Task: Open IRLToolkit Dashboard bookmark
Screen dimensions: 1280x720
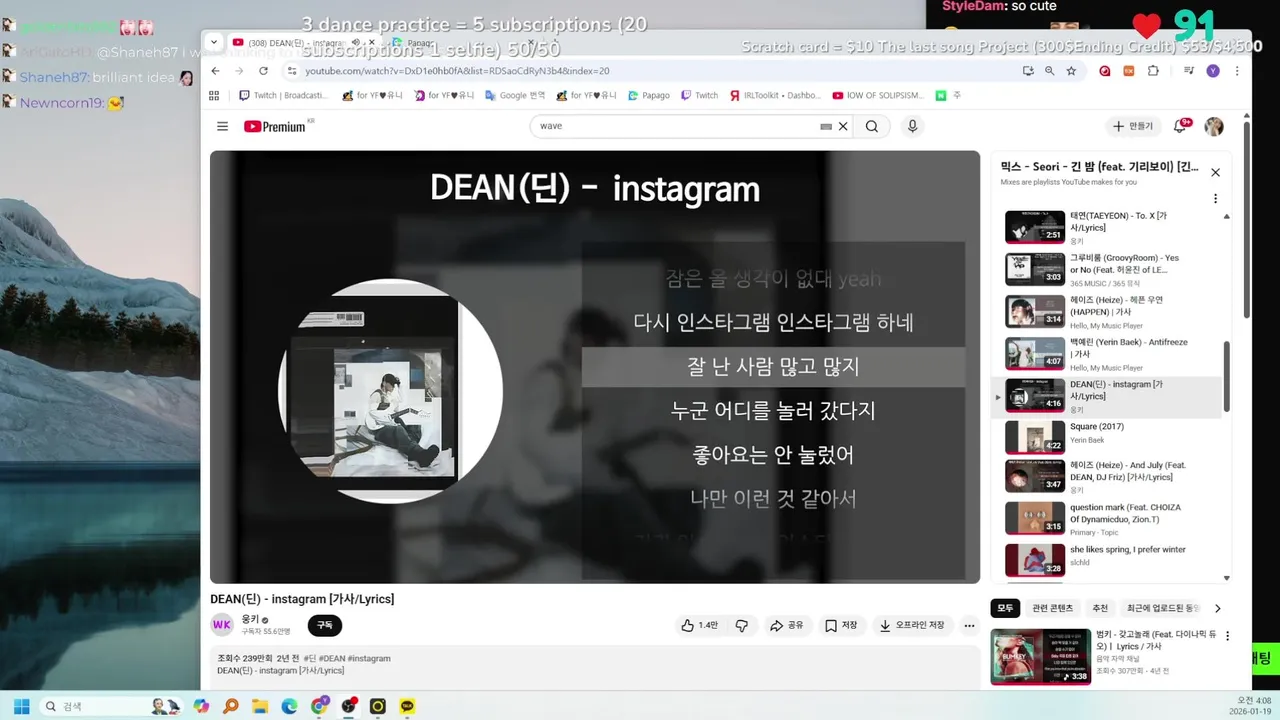Action: tap(774, 96)
